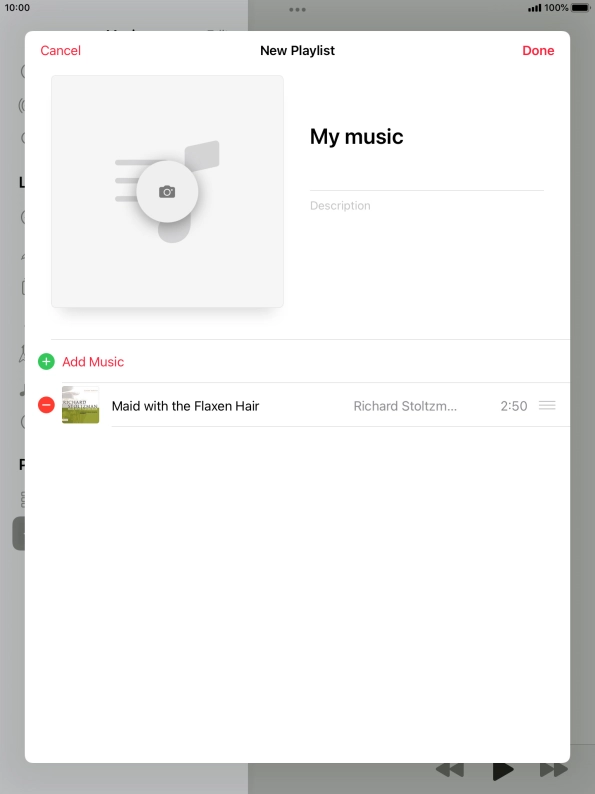Tap the three-dot multitasking indicator at top
Image resolution: width=595 pixels, height=794 pixels.
(297, 10)
